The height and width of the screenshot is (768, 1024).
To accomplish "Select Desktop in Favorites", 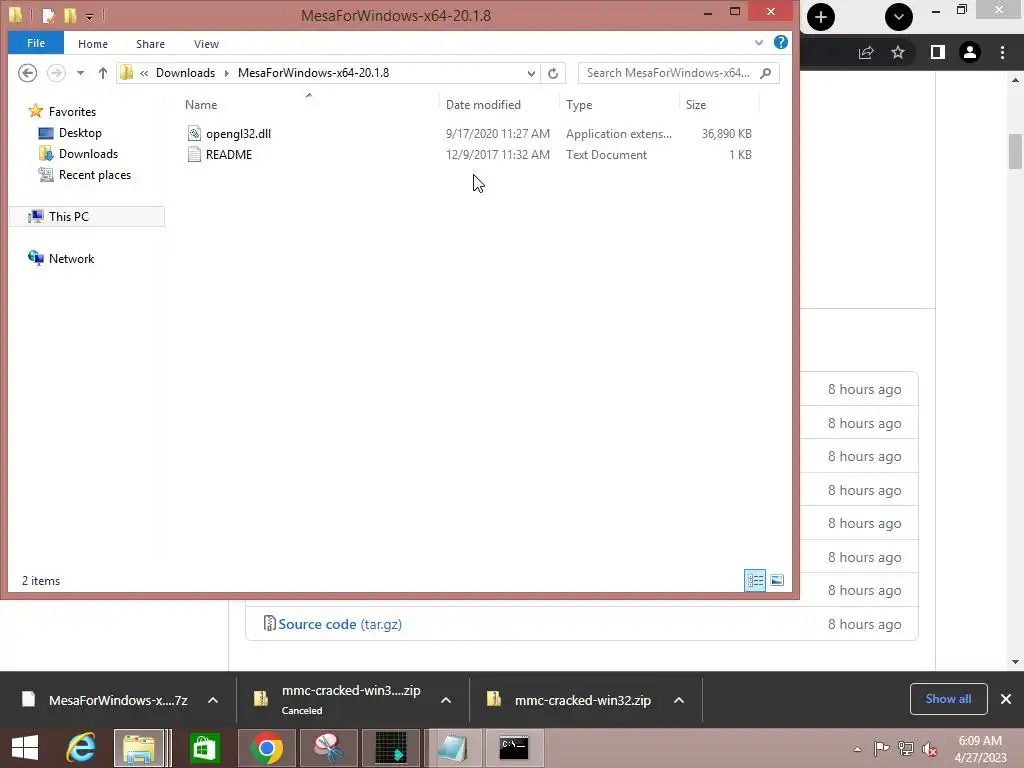I will tap(80, 133).
